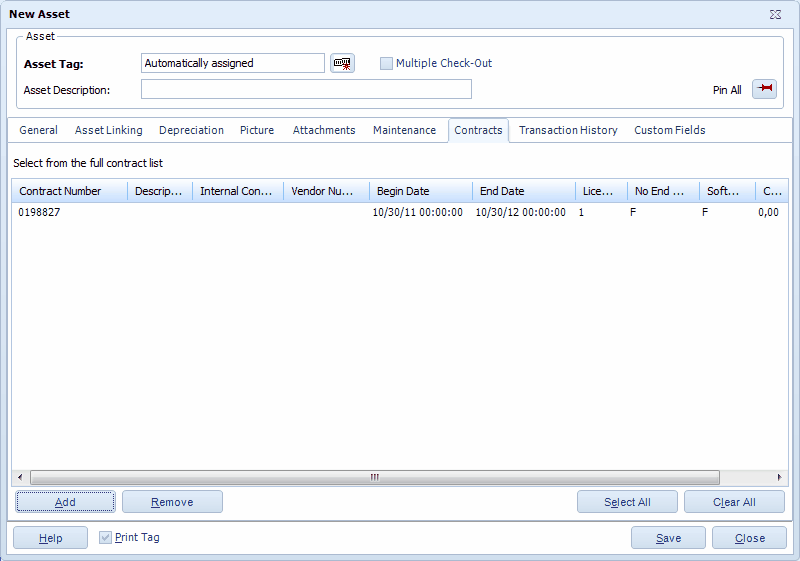
Task: Select contract row 0198827
Action: [x=40, y=213]
